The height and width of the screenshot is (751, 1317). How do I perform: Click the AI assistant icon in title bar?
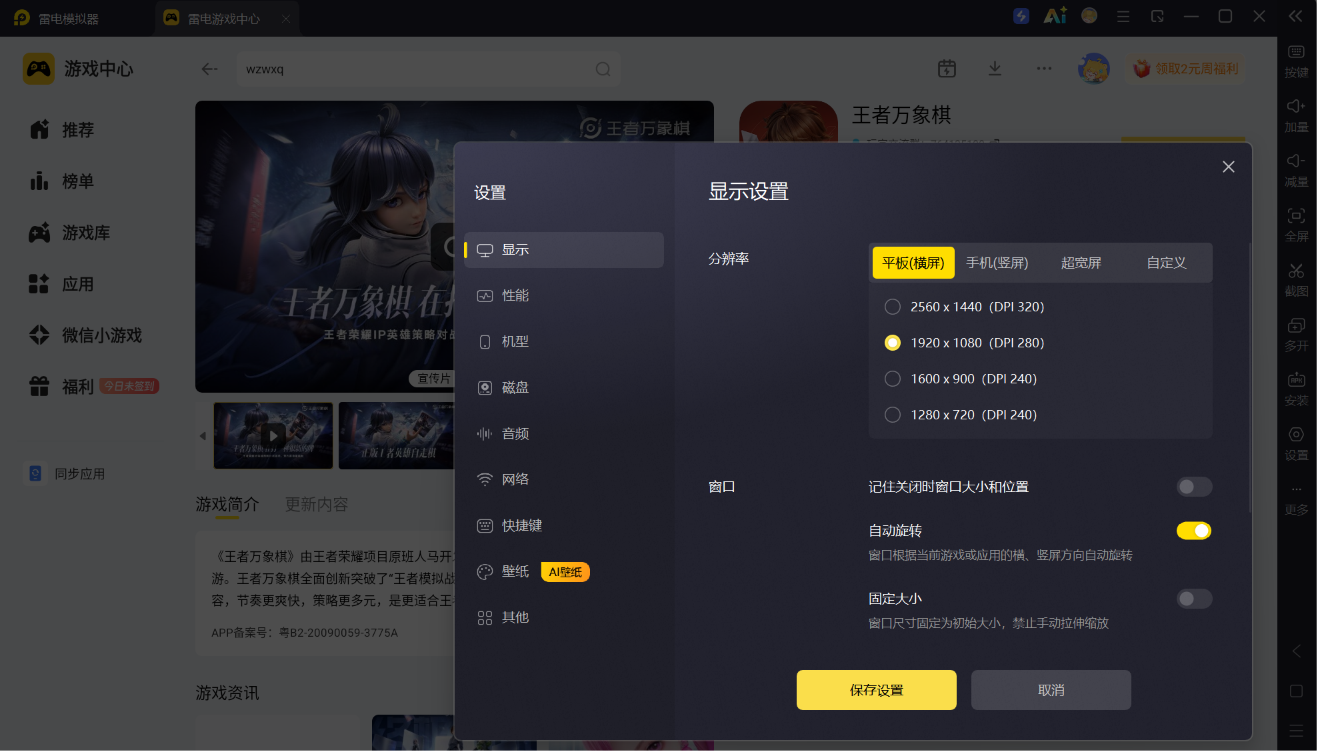(x=1055, y=16)
